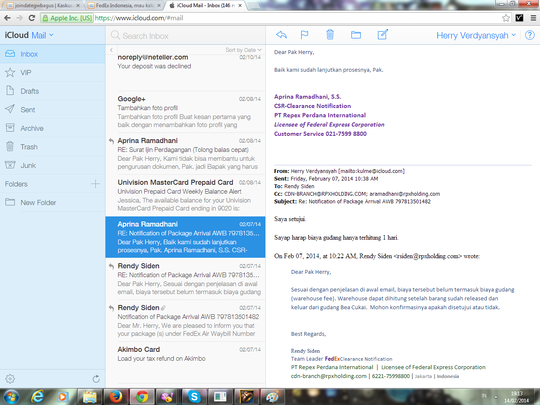The width and height of the screenshot is (540, 405).
Task: Click the Reply arrow icon in toolbar
Action: (x=281, y=35)
